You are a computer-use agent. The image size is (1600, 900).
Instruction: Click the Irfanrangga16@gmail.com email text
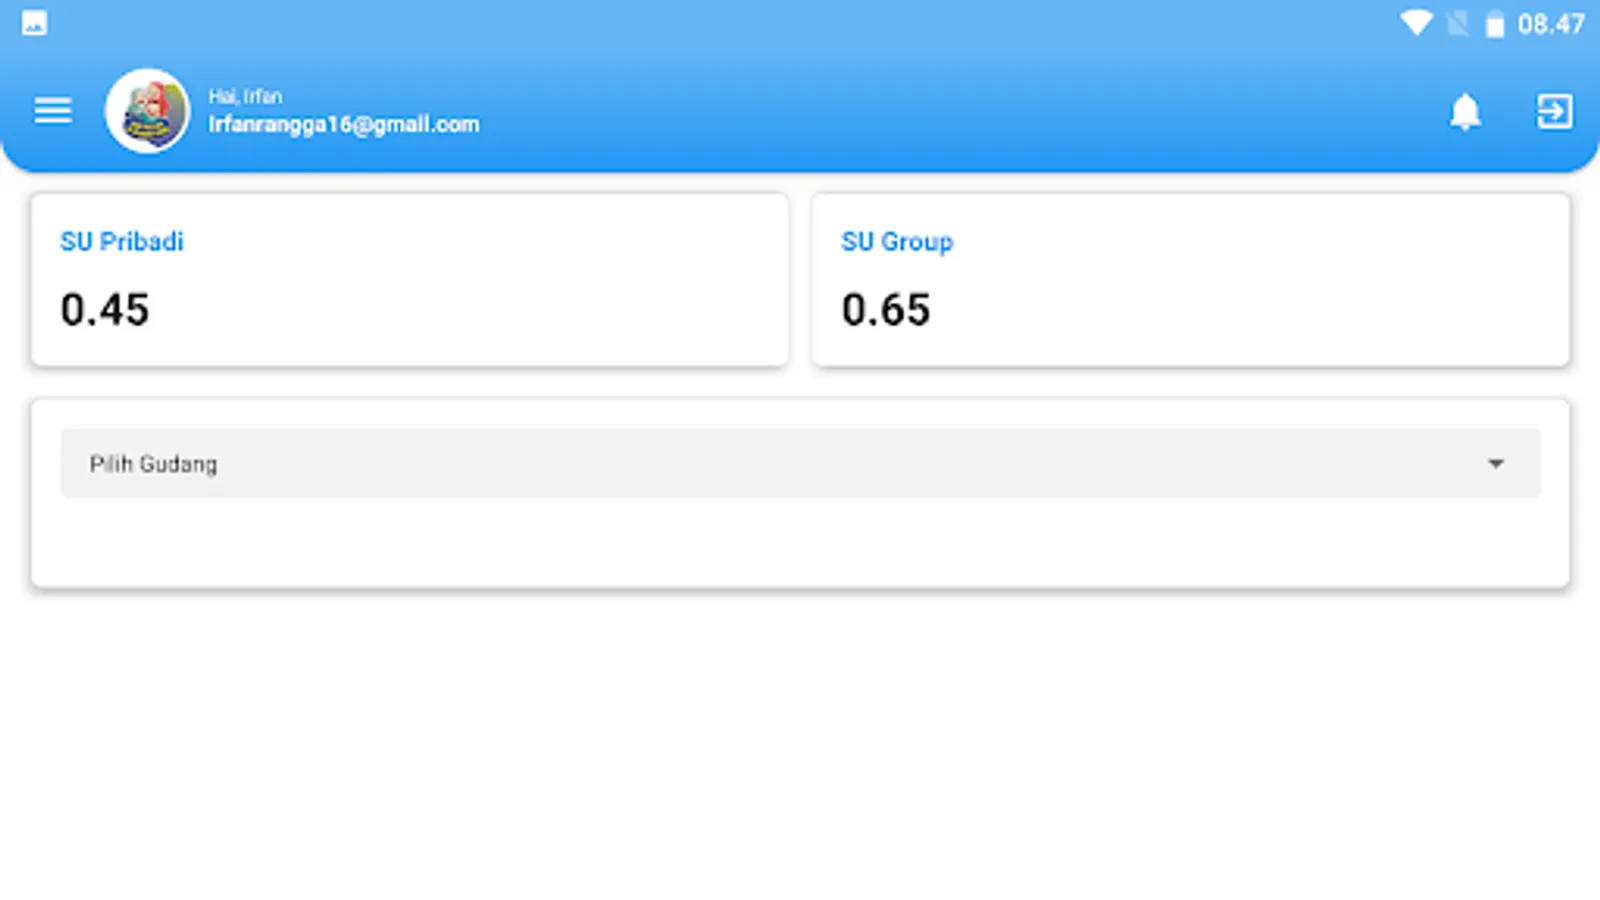click(x=344, y=124)
